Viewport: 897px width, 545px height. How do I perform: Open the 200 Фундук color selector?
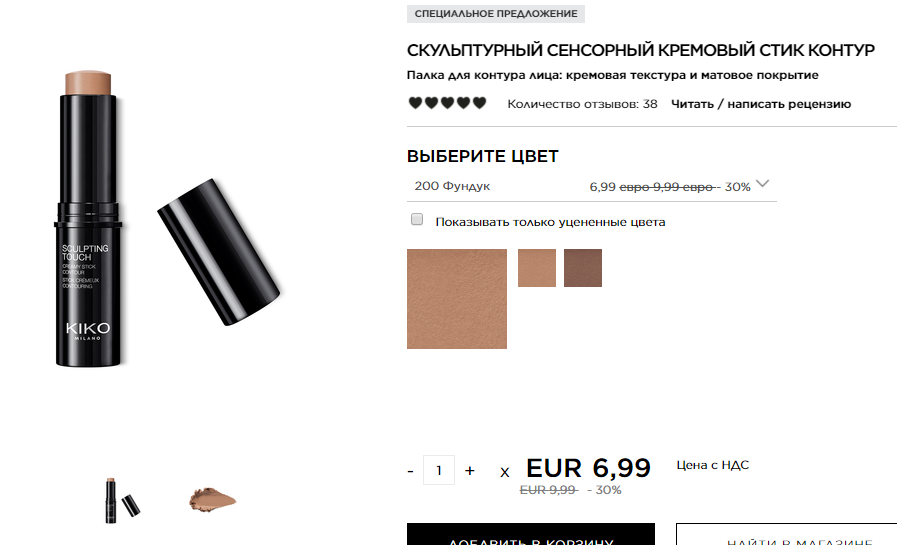click(x=592, y=186)
